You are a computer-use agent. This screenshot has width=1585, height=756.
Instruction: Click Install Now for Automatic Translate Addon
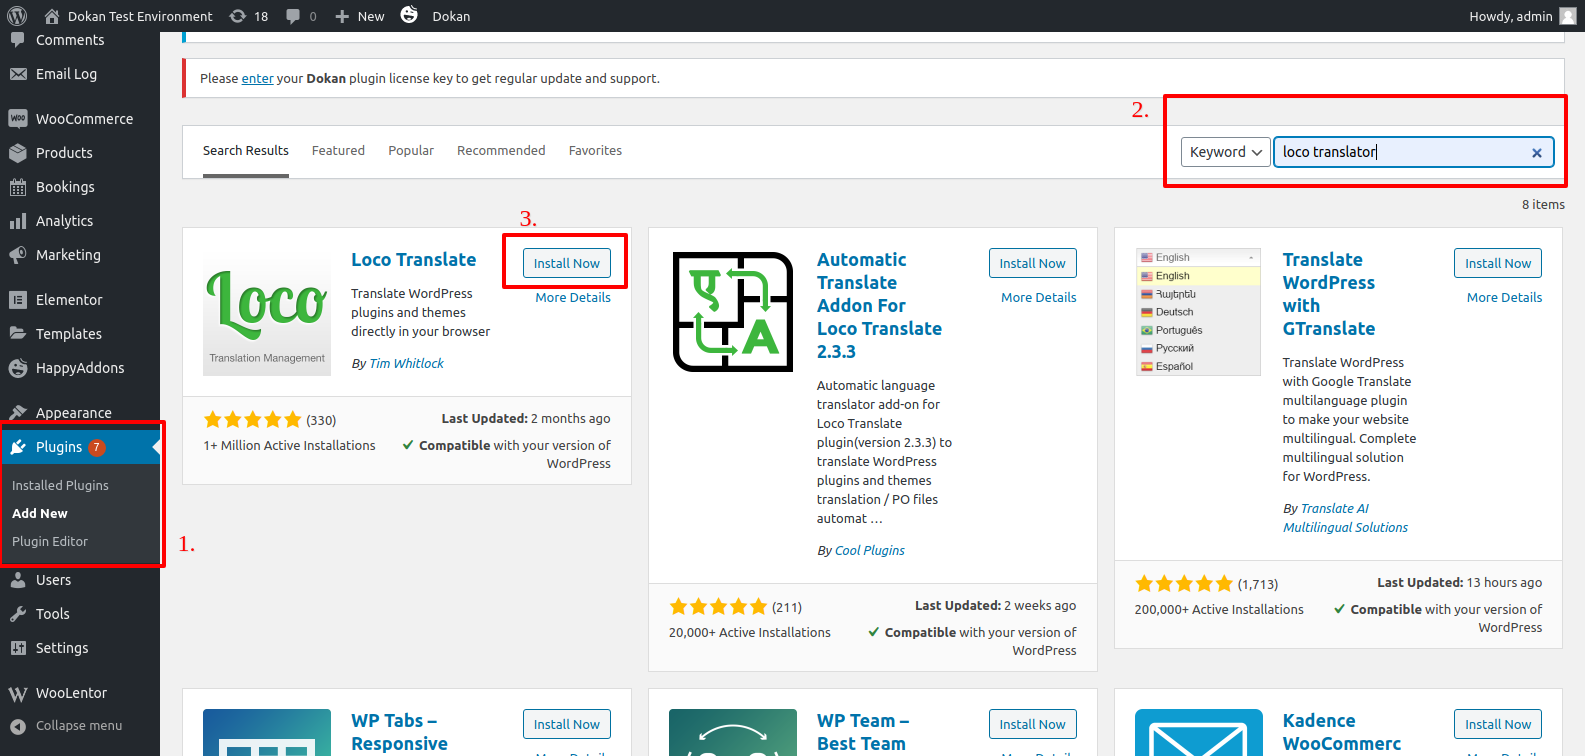click(x=1032, y=263)
